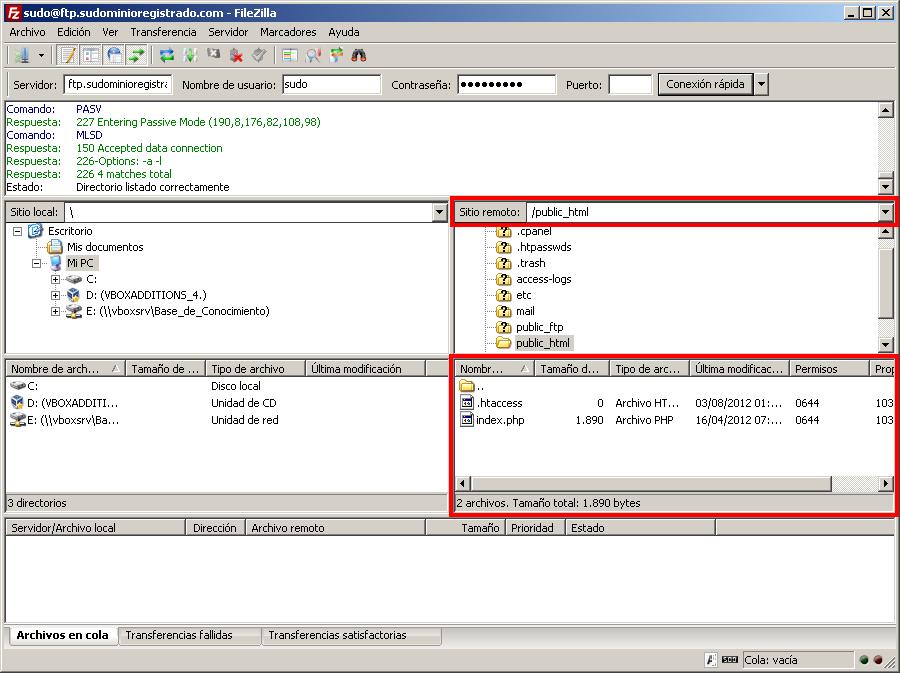Sort remote list by Permisos column
The image size is (900, 673).
tap(829, 369)
